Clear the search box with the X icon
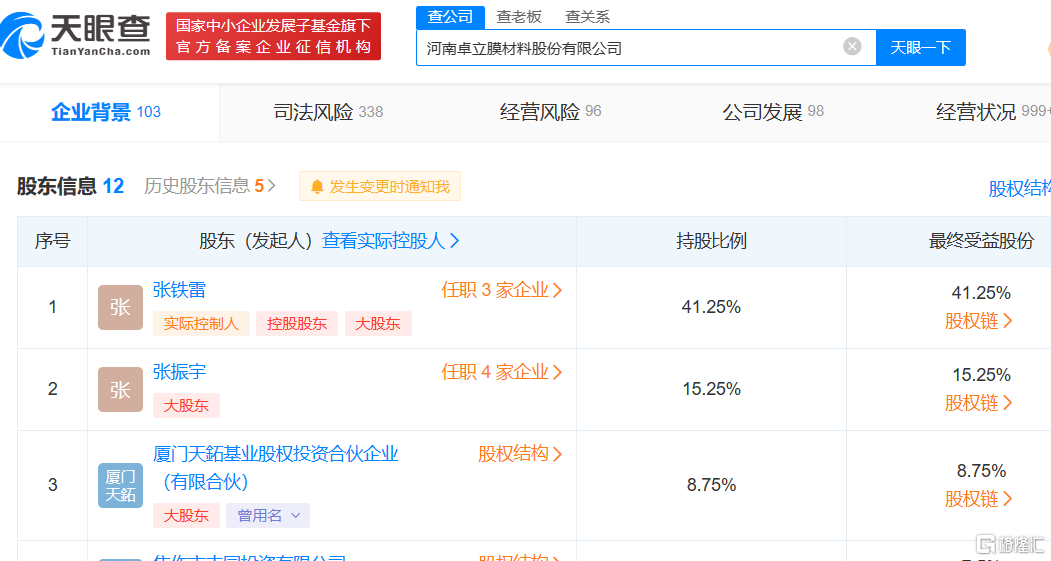This screenshot has width=1051, height=561. [x=852, y=46]
